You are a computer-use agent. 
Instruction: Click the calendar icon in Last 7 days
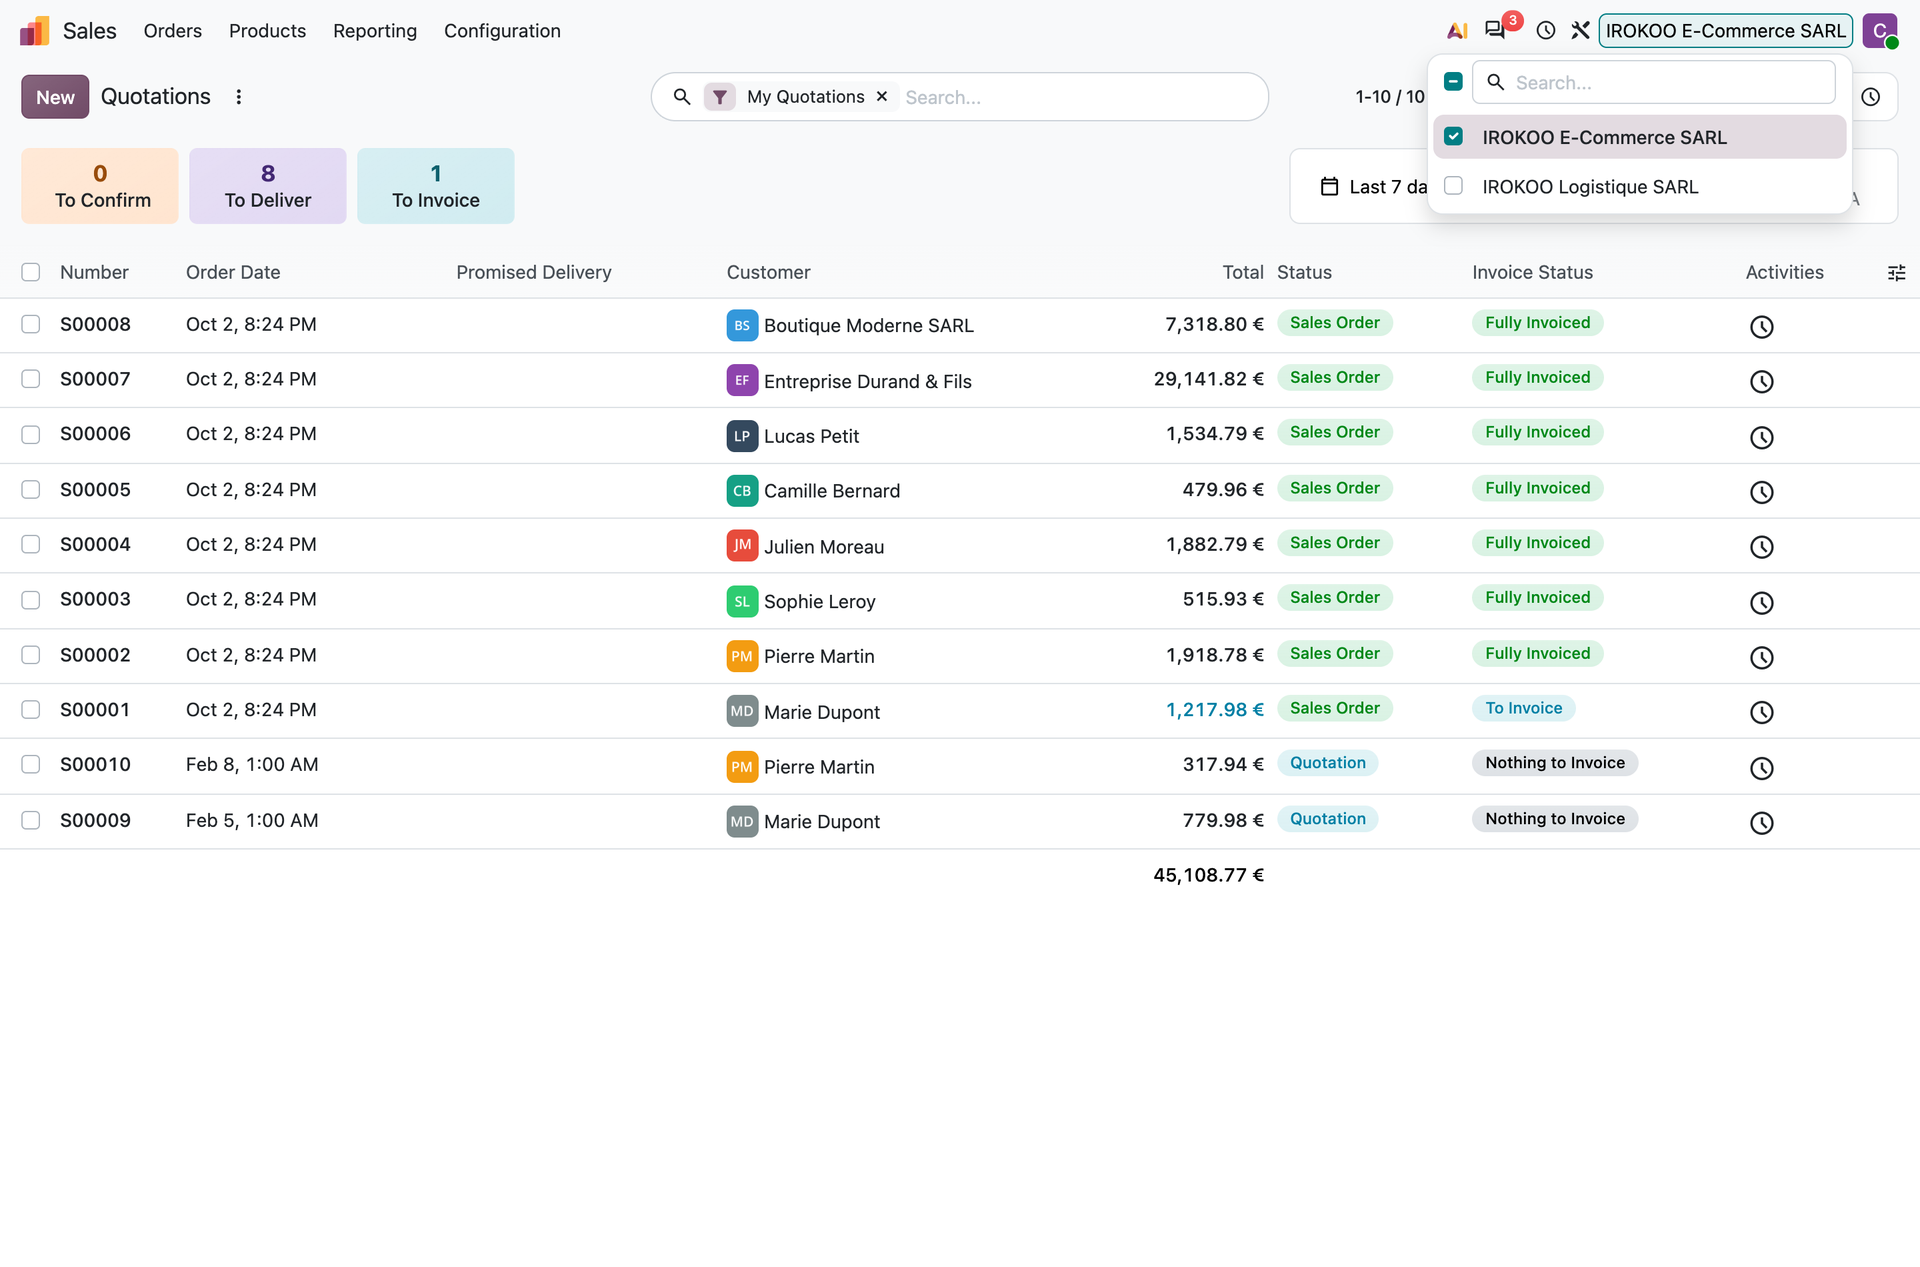pos(1329,187)
